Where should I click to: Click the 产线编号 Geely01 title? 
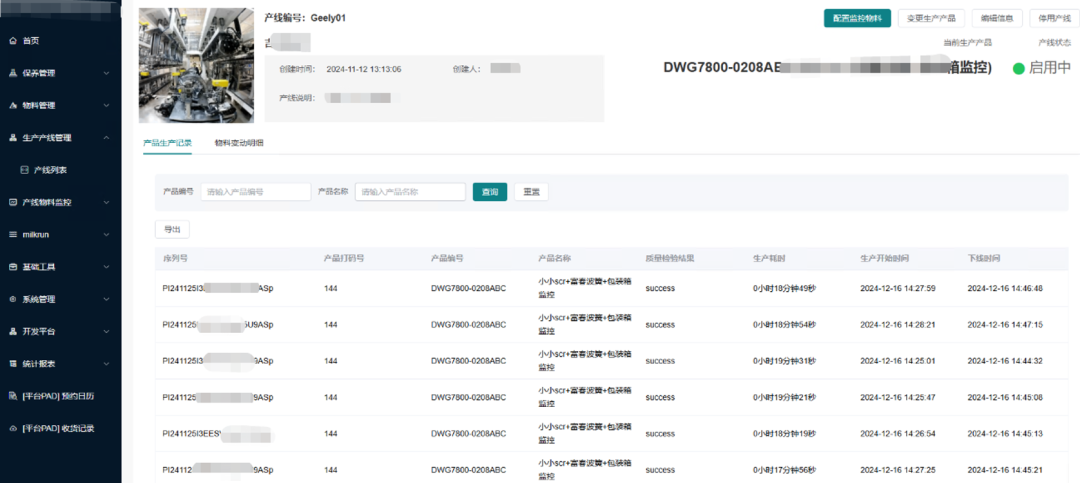[305, 18]
